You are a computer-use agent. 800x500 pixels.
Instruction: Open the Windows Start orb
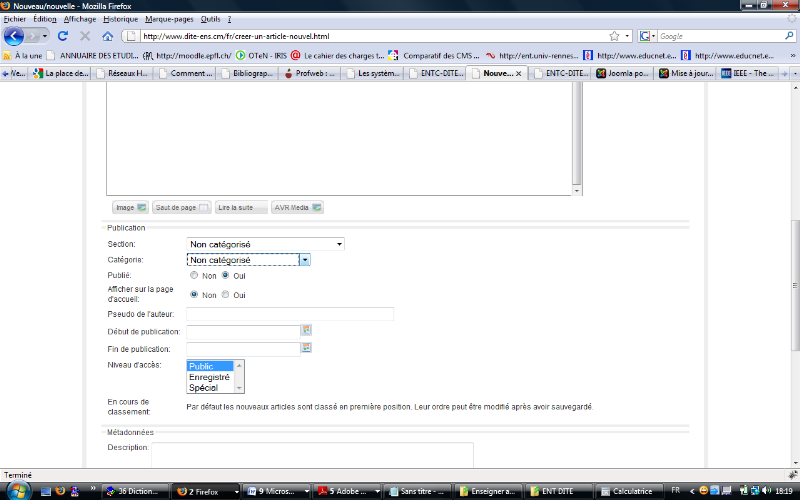click(x=18, y=491)
